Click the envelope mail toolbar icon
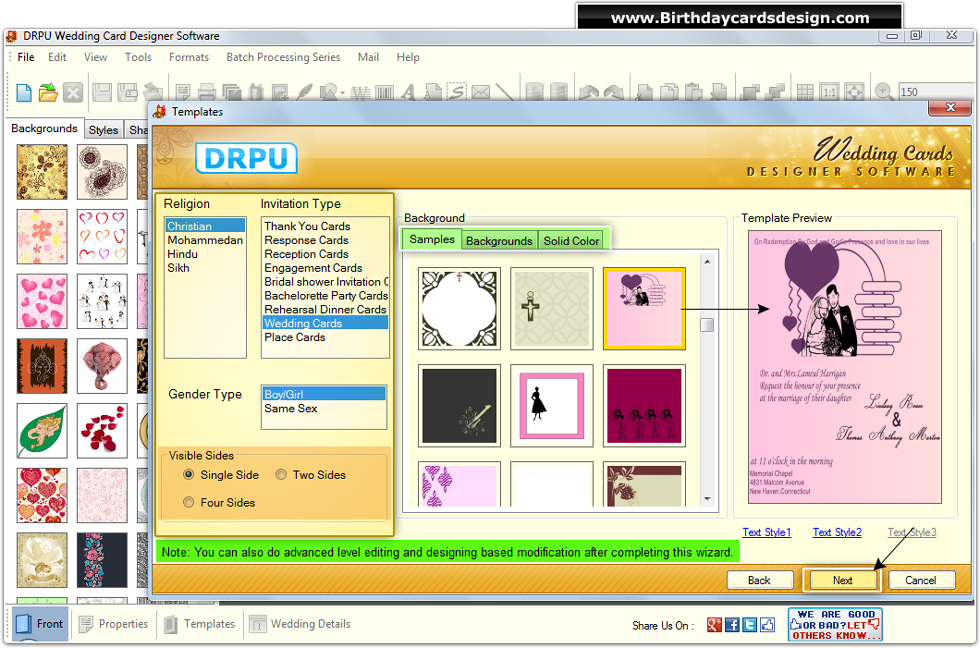Image resolution: width=980 pixels, height=648 pixels. pos(481,92)
